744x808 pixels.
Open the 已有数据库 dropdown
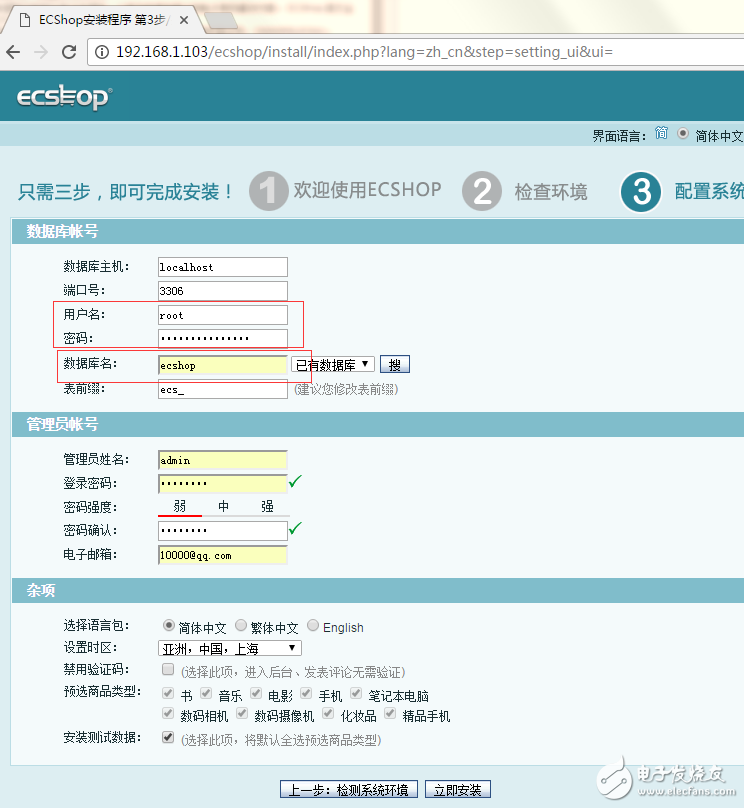click(x=333, y=365)
